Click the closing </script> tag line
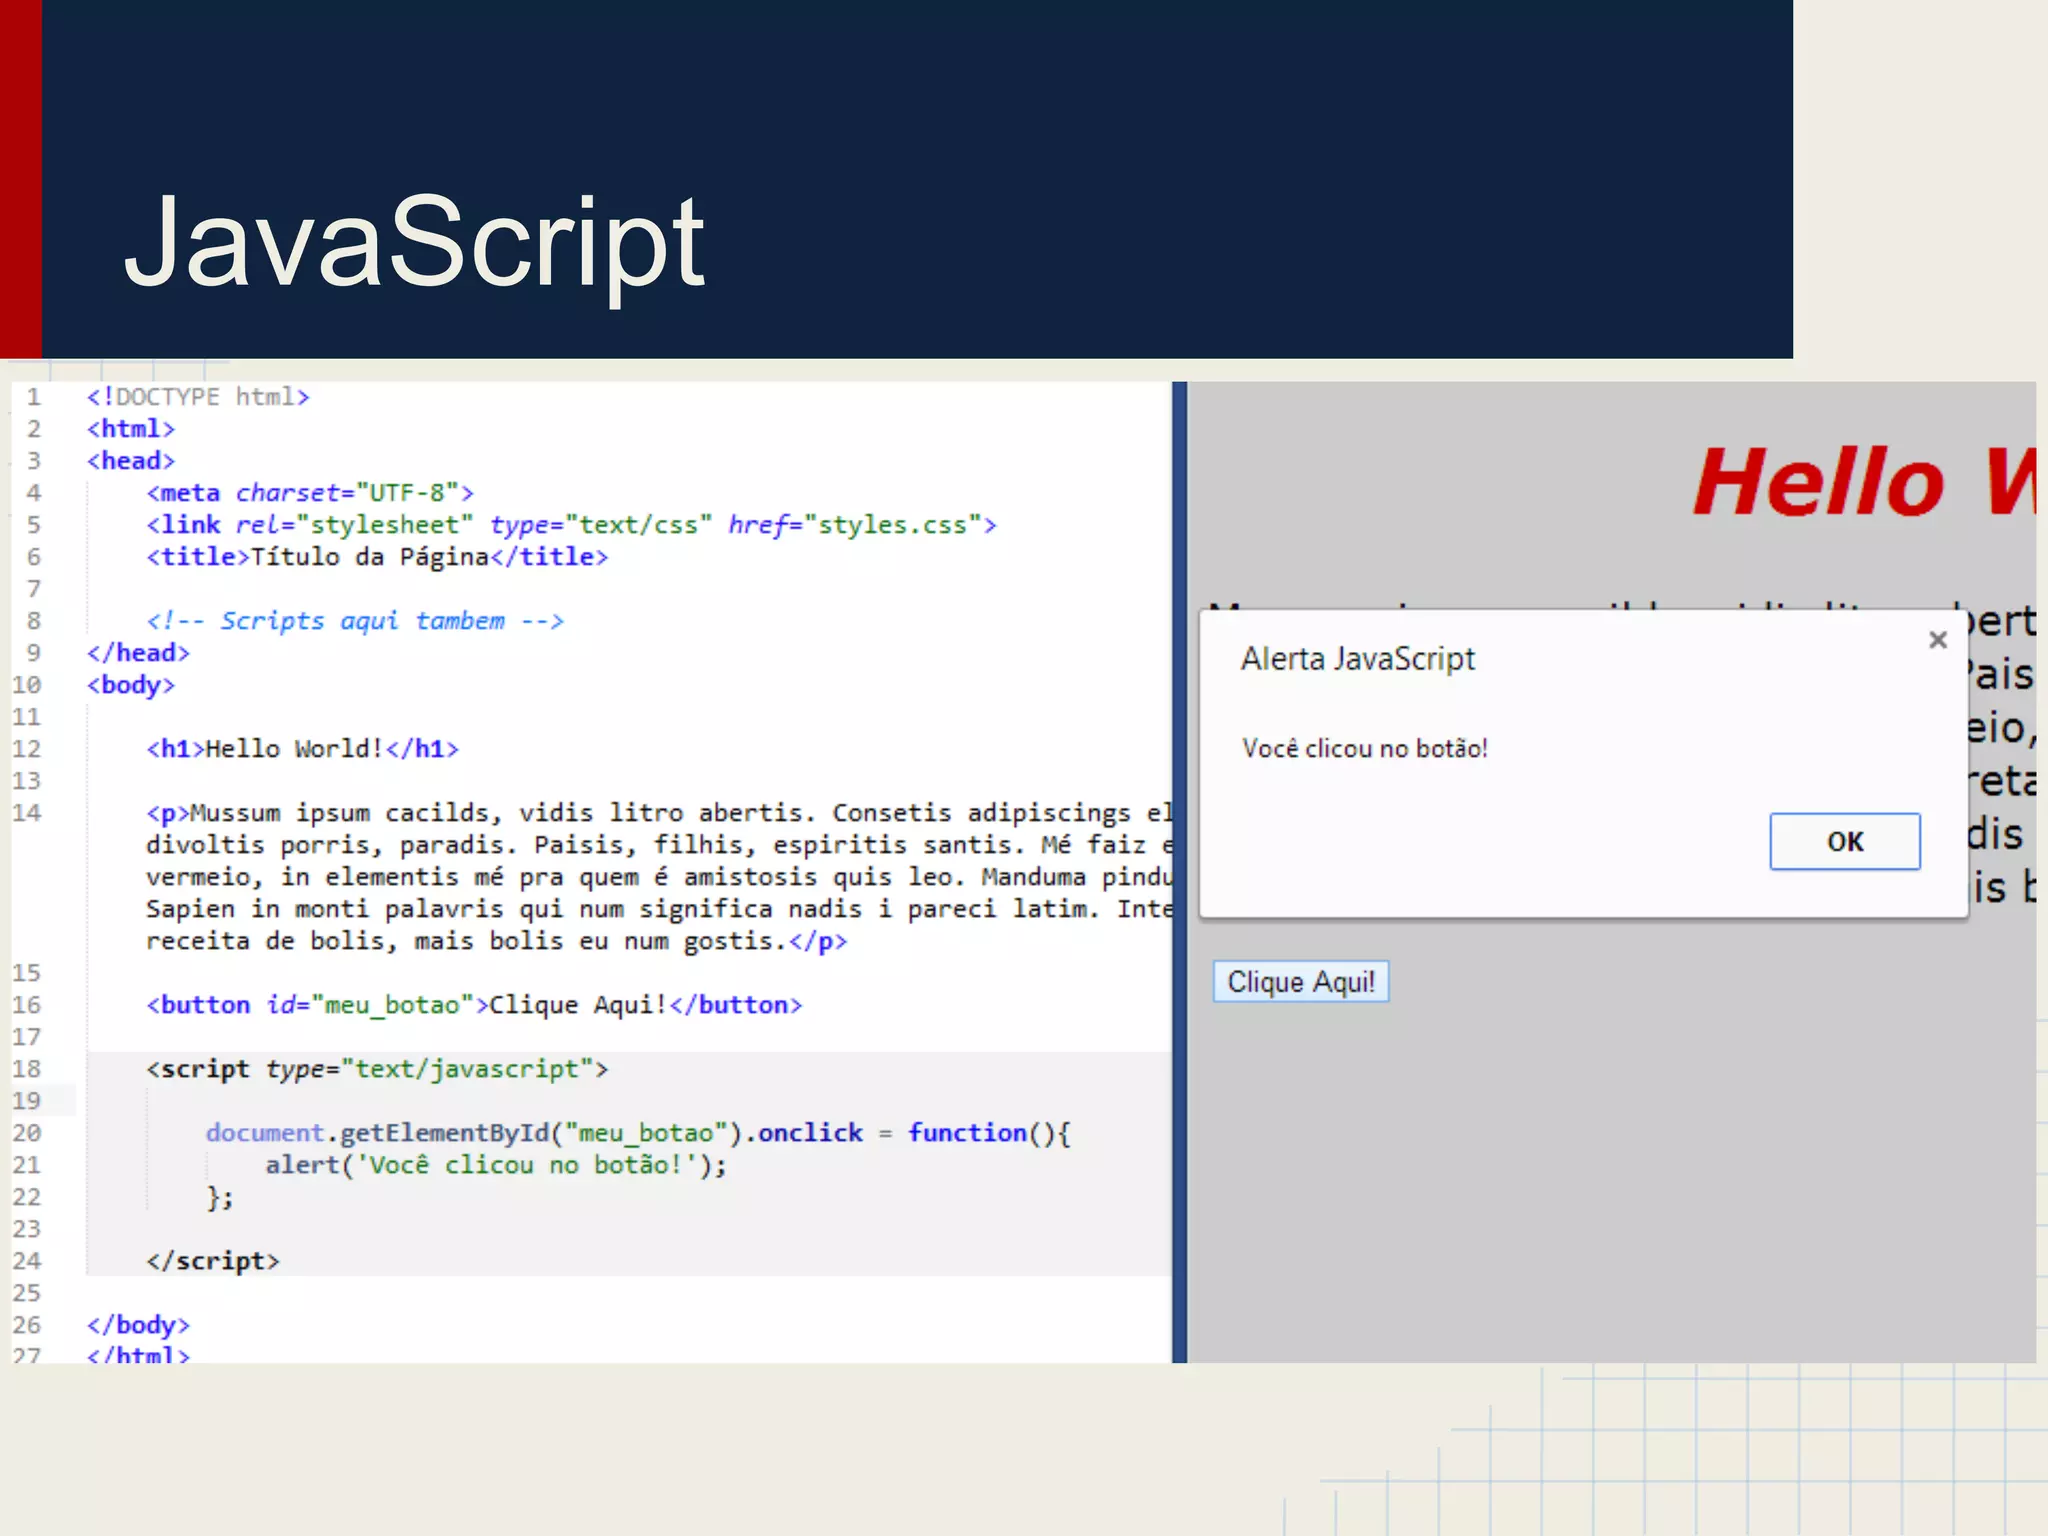 (x=213, y=1261)
